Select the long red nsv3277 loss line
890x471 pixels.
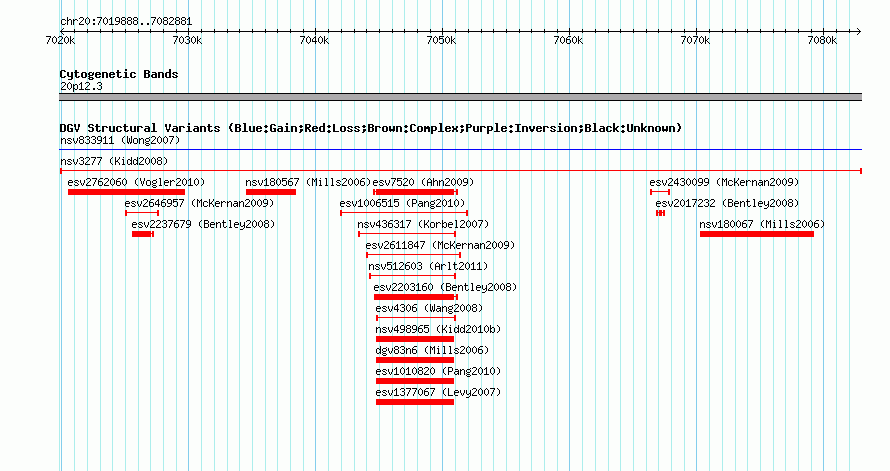[x=460, y=171]
